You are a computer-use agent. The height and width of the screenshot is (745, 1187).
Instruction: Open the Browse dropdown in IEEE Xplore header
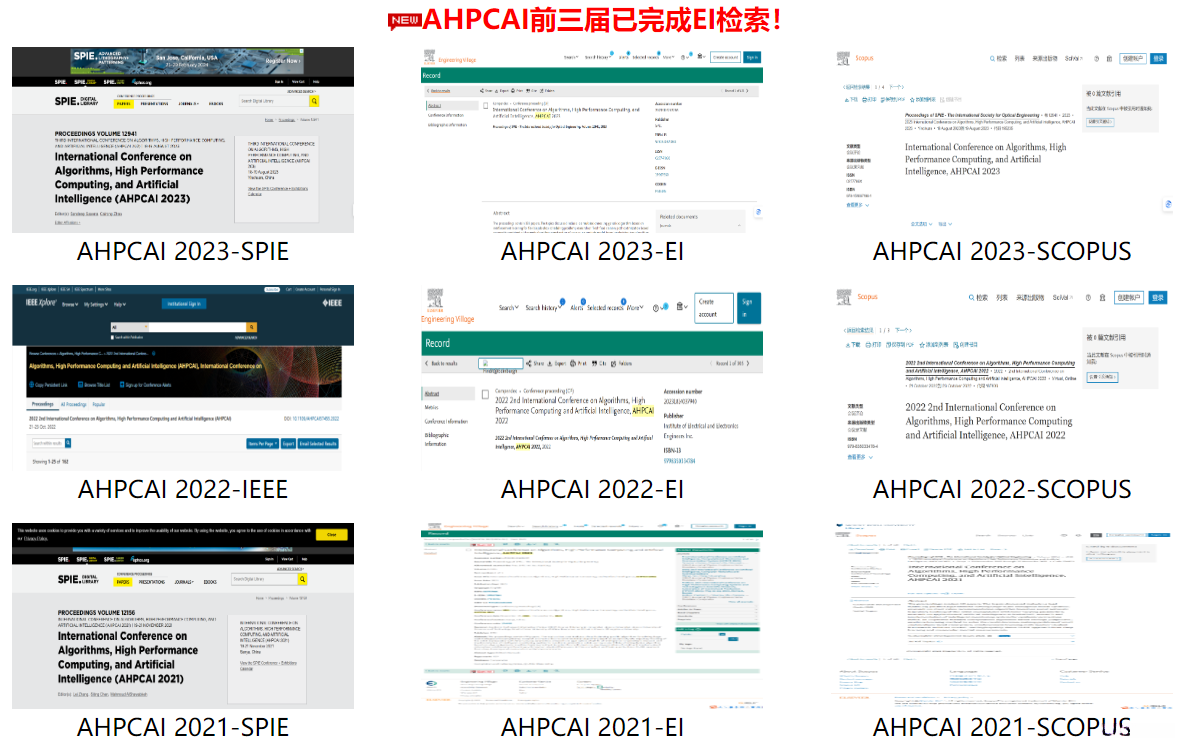tap(70, 304)
